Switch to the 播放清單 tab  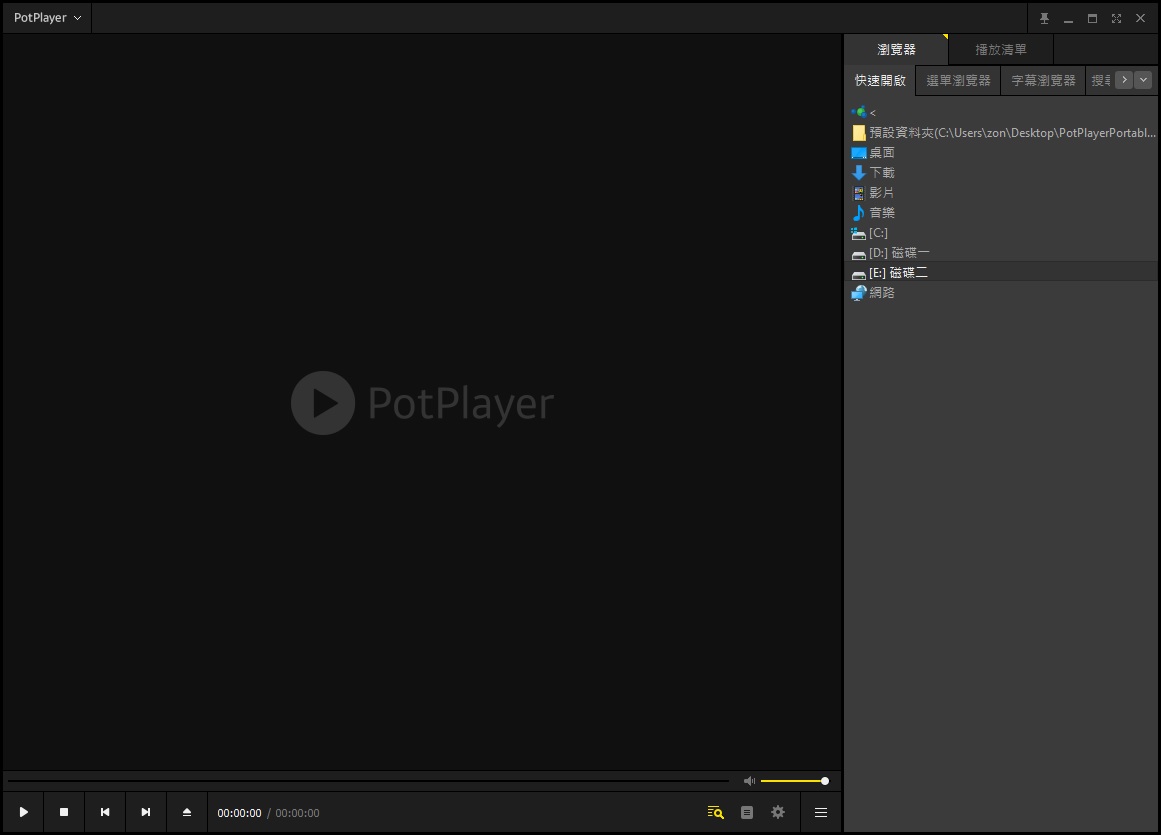pyautogui.click(x=1000, y=50)
